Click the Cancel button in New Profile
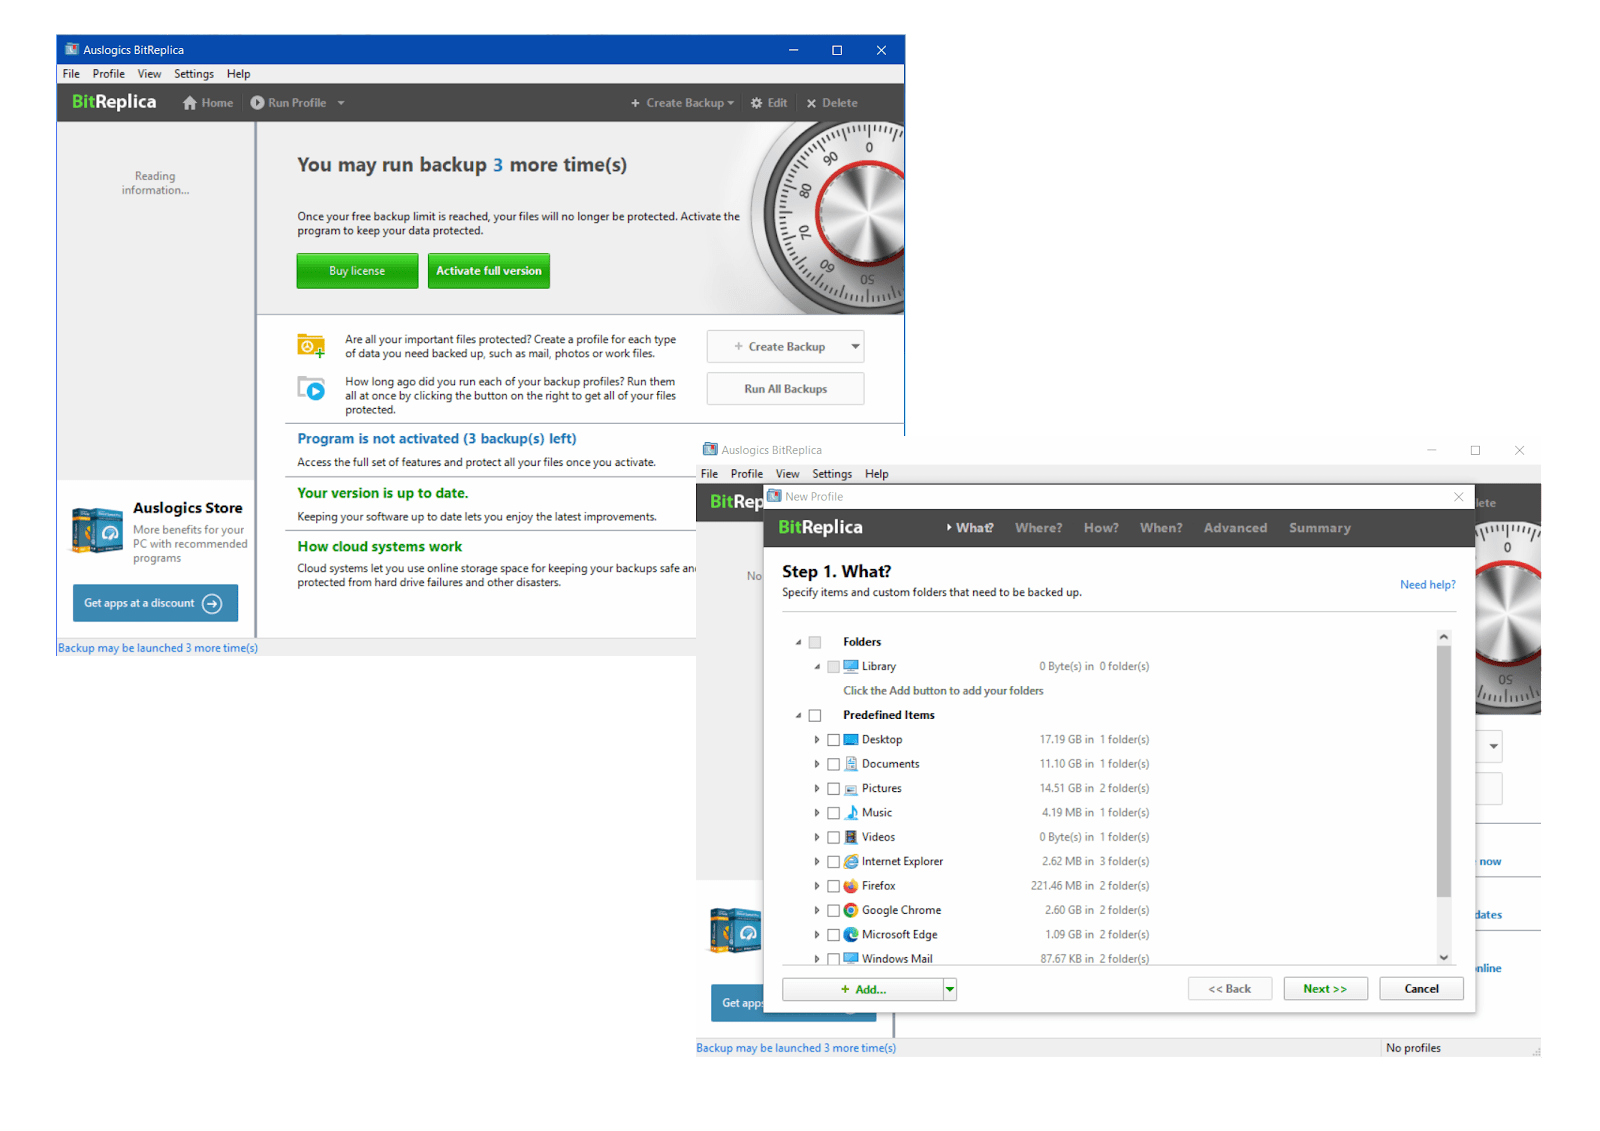The width and height of the screenshot is (1600, 1131). 1421,989
